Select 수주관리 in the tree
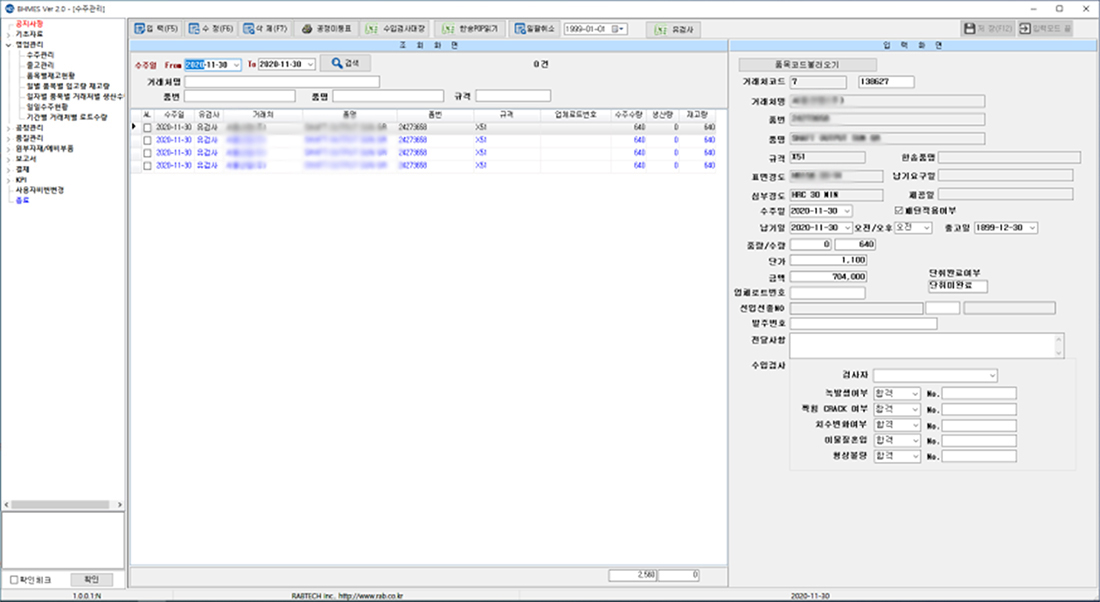Screen dimensions: 1100x602 coord(40,55)
